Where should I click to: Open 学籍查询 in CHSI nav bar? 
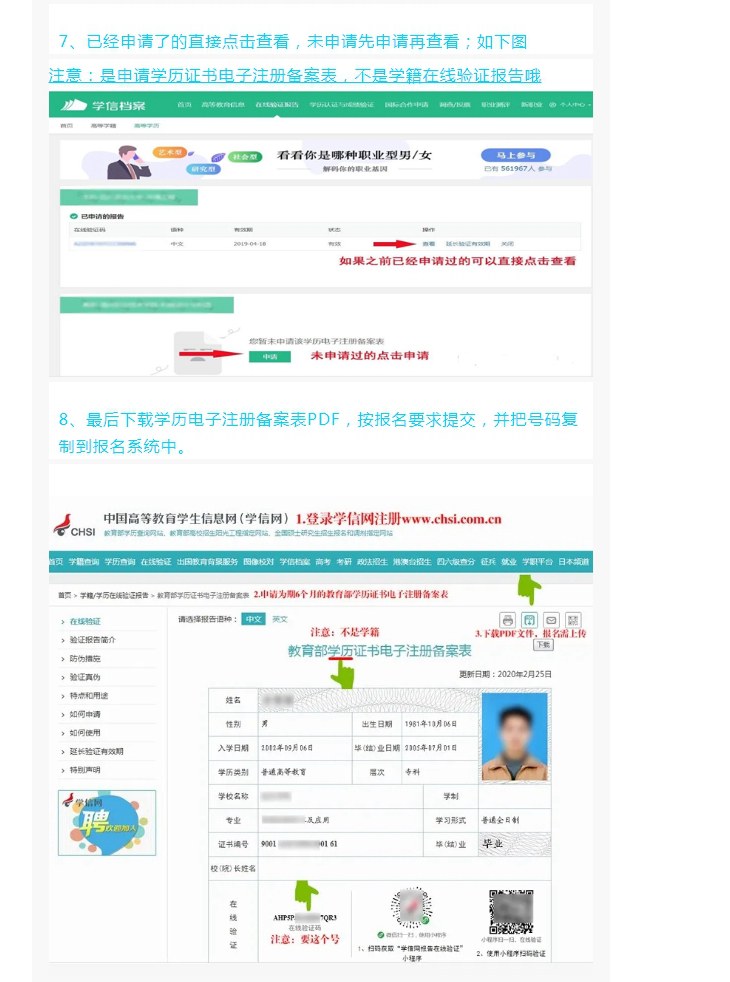point(84,562)
